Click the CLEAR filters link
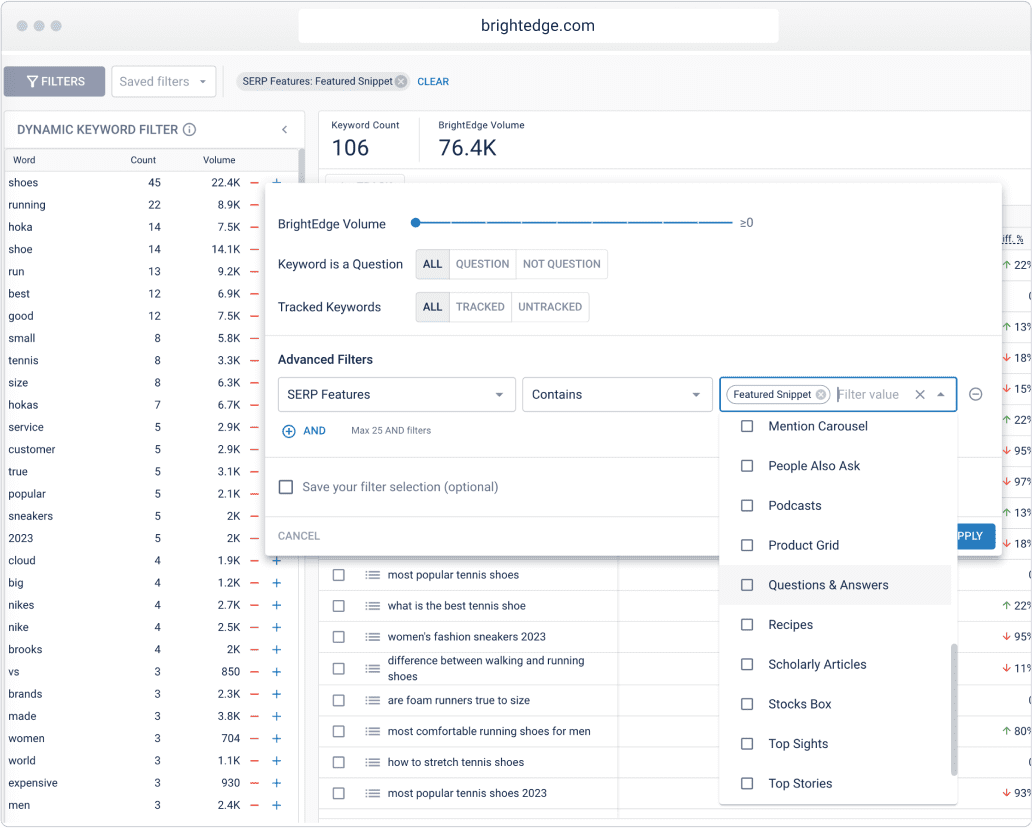Viewport: 1032px width, 828px height. coord(433,82)
